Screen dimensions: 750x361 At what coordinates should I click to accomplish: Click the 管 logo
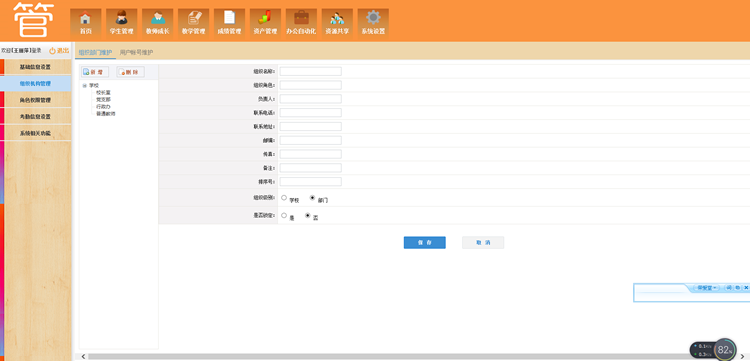(33, 20)
